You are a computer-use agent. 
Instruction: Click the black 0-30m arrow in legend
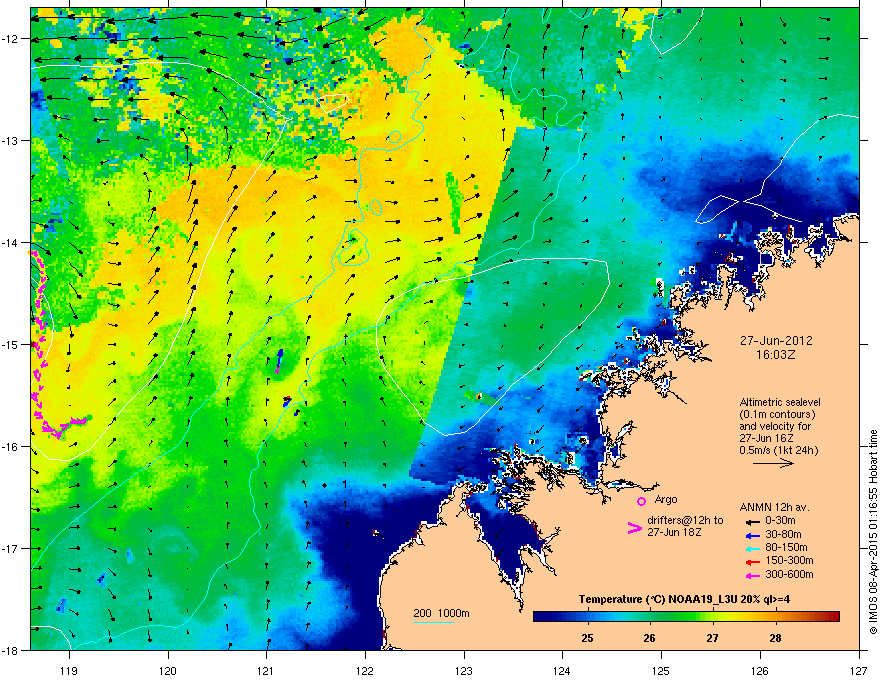[751, 521]
